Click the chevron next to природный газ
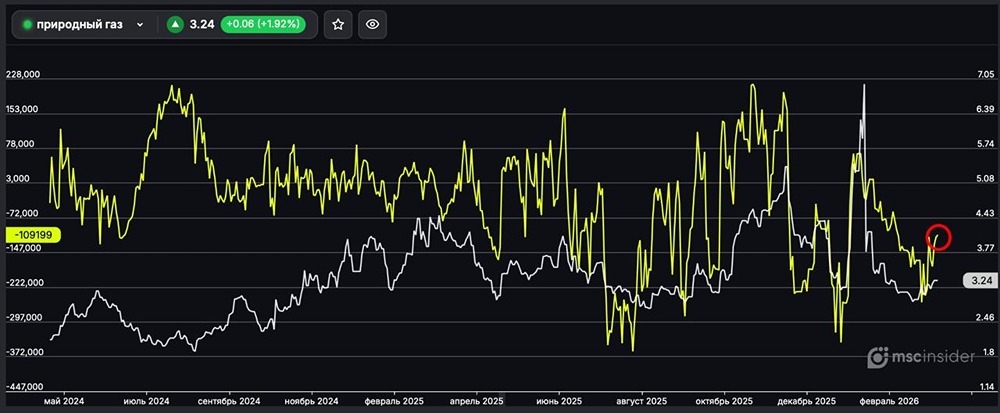The width and height of the screenshot is (1000, 413). pos(140,25)
